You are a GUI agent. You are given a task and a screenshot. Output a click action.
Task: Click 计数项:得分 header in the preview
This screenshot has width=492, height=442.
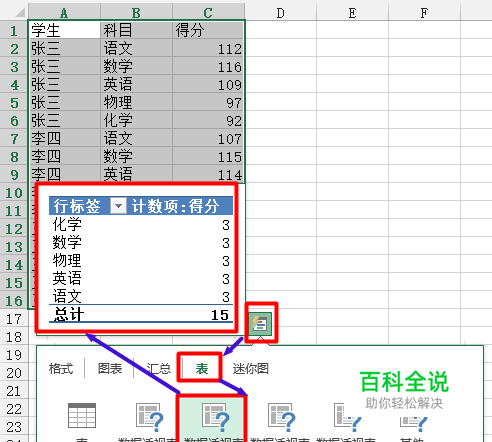(175, 205)
